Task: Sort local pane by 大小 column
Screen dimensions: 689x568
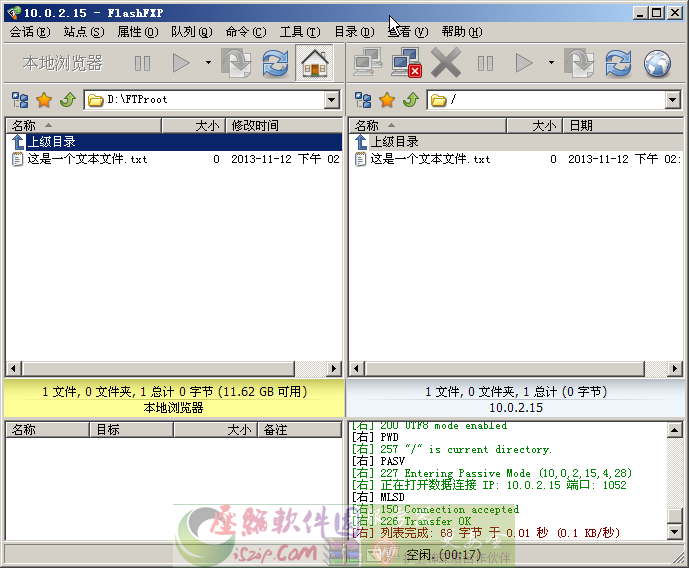Action: (193, 126)
